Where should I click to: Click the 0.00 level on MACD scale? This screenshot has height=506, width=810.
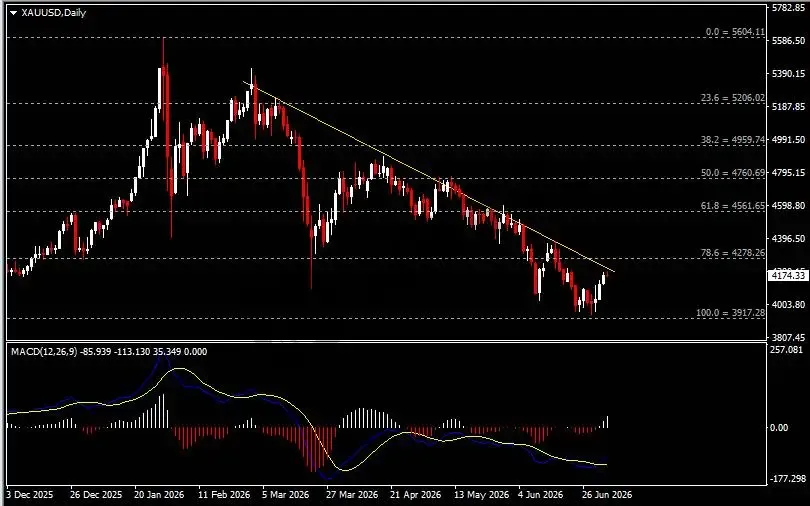tap(778, 428)
